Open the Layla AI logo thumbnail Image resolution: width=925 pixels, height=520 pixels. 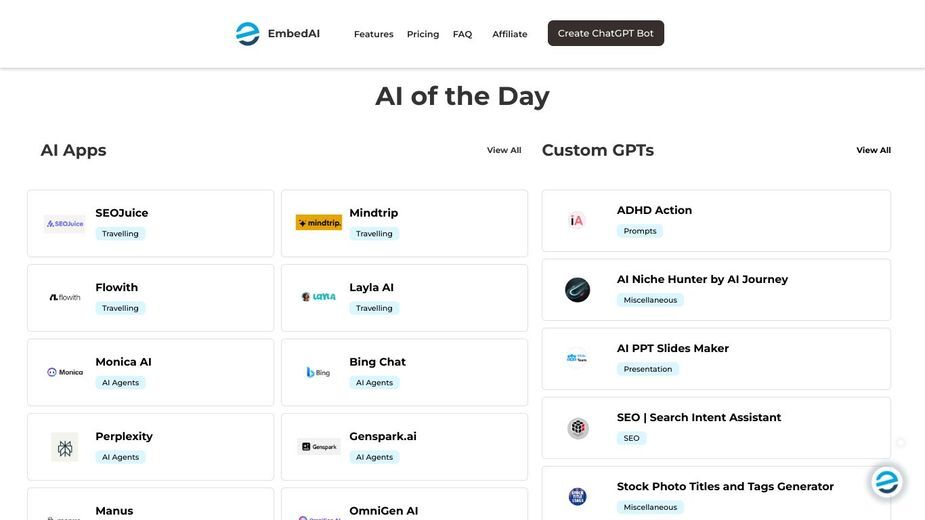(319, 297)
